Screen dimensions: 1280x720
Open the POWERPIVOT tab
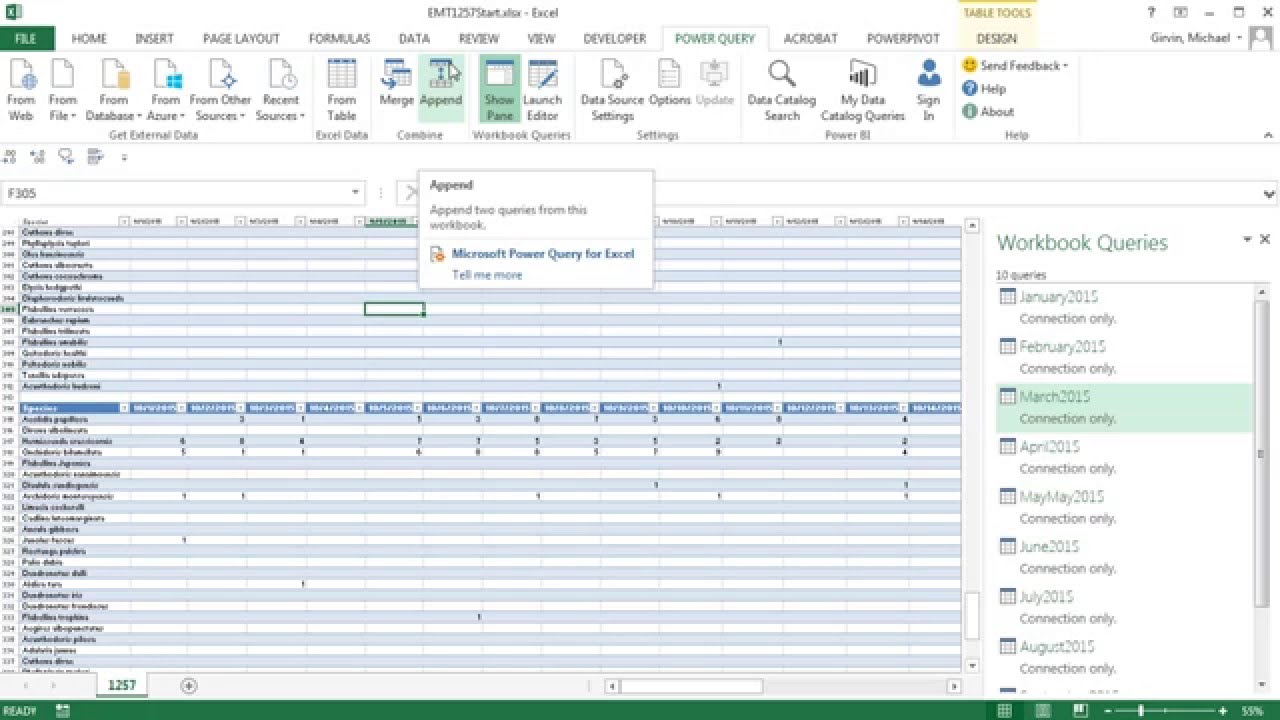pos(903,39)
